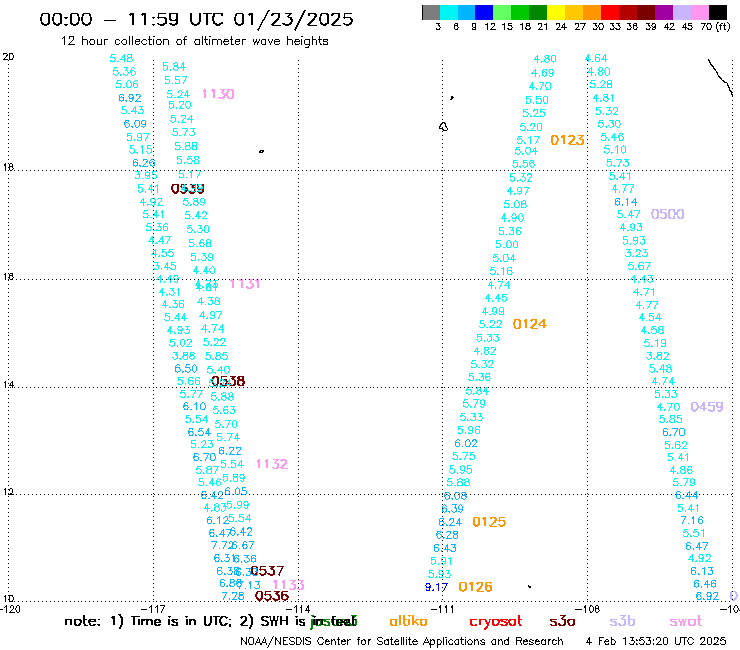Click the orange legend color swatch

[x=592, y=12]
